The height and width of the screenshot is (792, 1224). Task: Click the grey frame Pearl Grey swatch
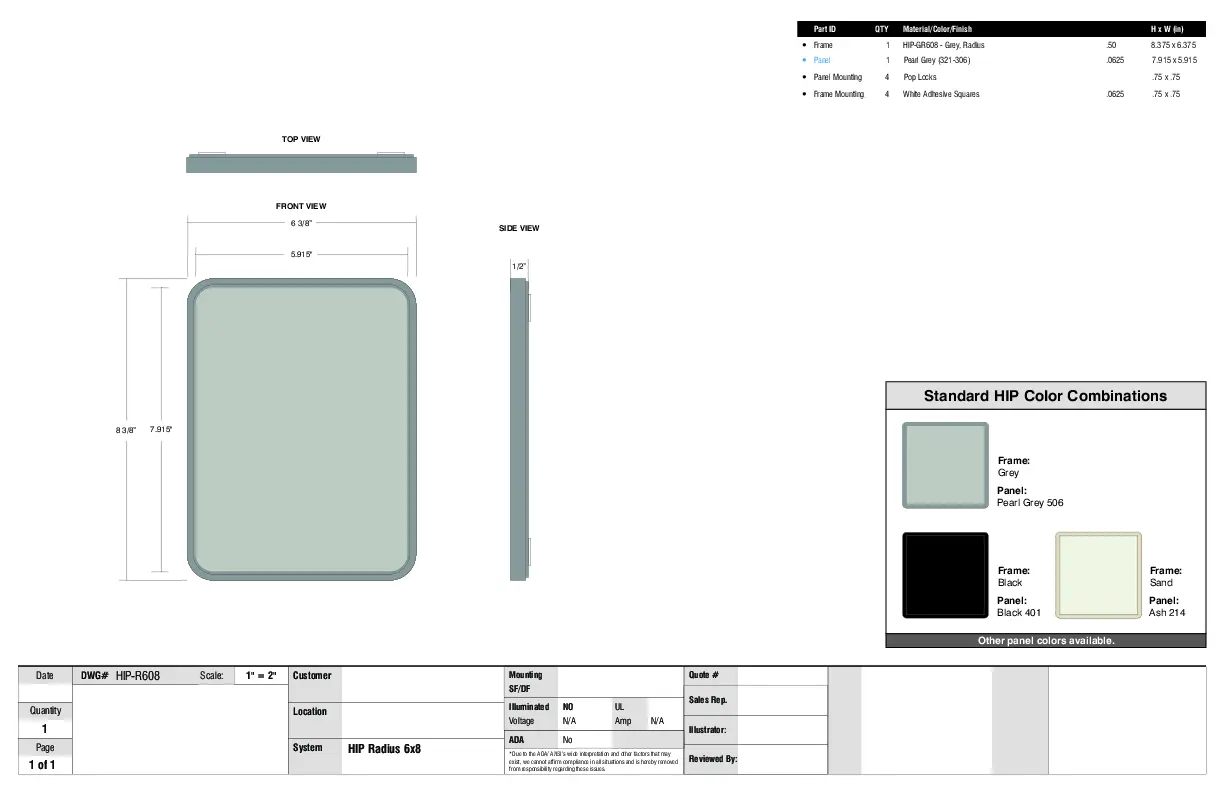coord(945,465)
